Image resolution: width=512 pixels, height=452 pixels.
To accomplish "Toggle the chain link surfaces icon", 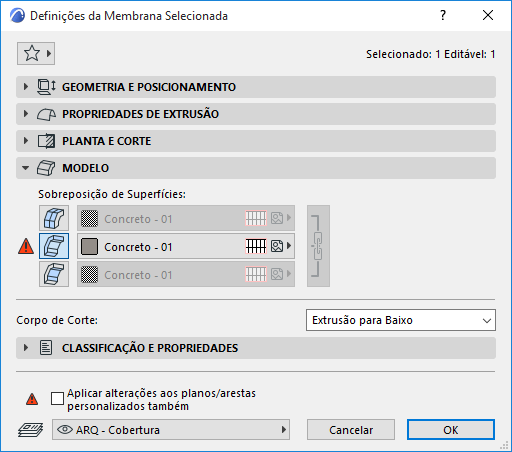I will (x=318, y=246).
